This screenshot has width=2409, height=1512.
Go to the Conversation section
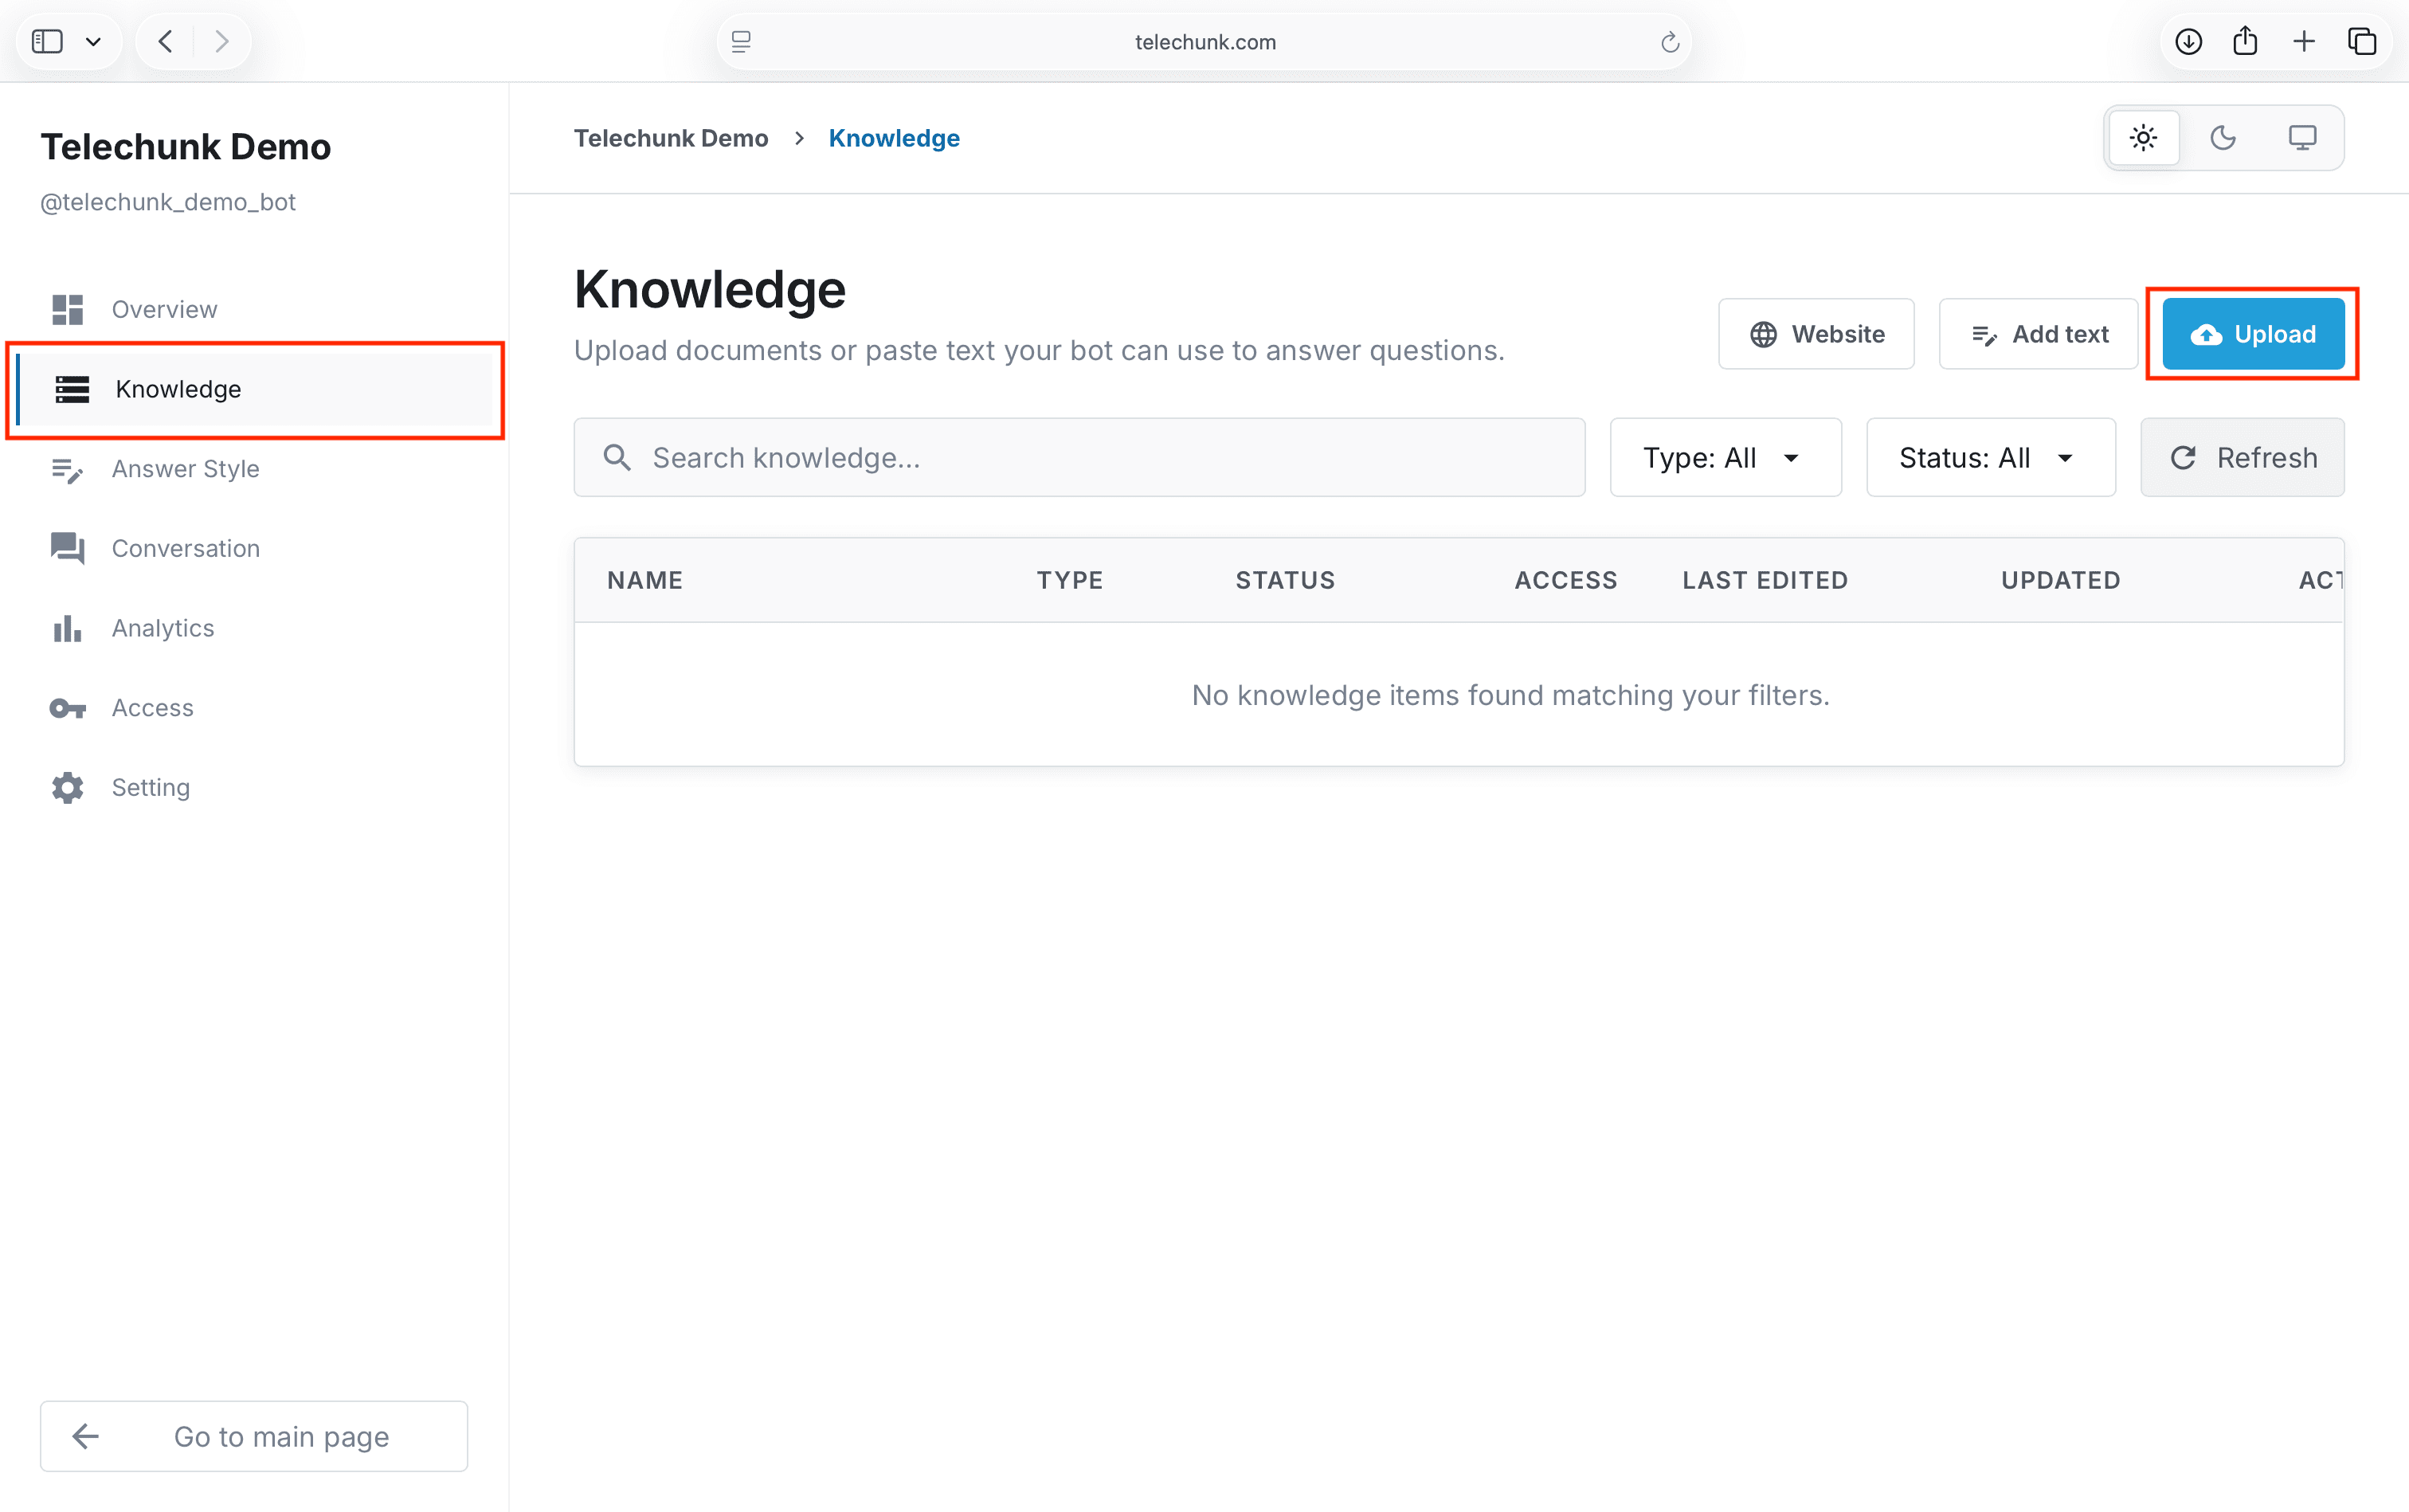(x=254, y=548)
